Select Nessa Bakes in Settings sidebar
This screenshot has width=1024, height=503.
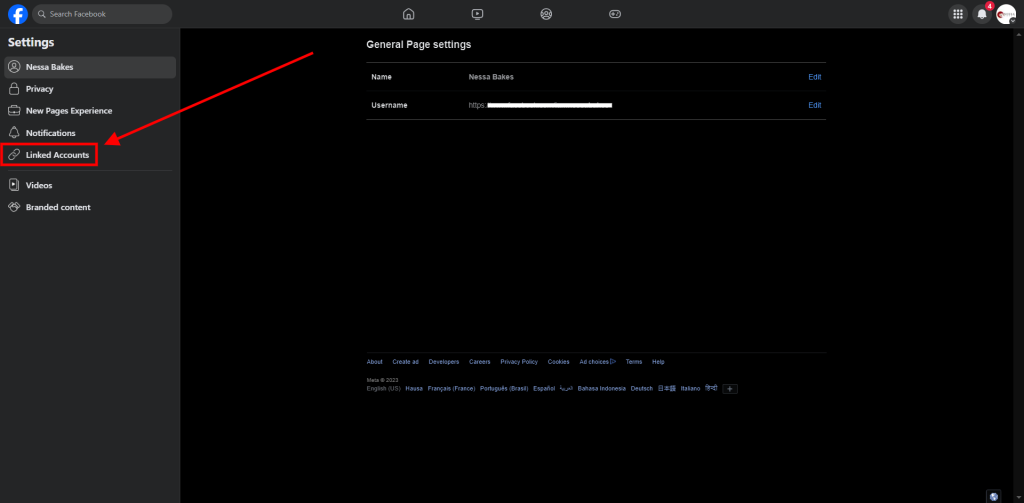(x=90, y=67)
